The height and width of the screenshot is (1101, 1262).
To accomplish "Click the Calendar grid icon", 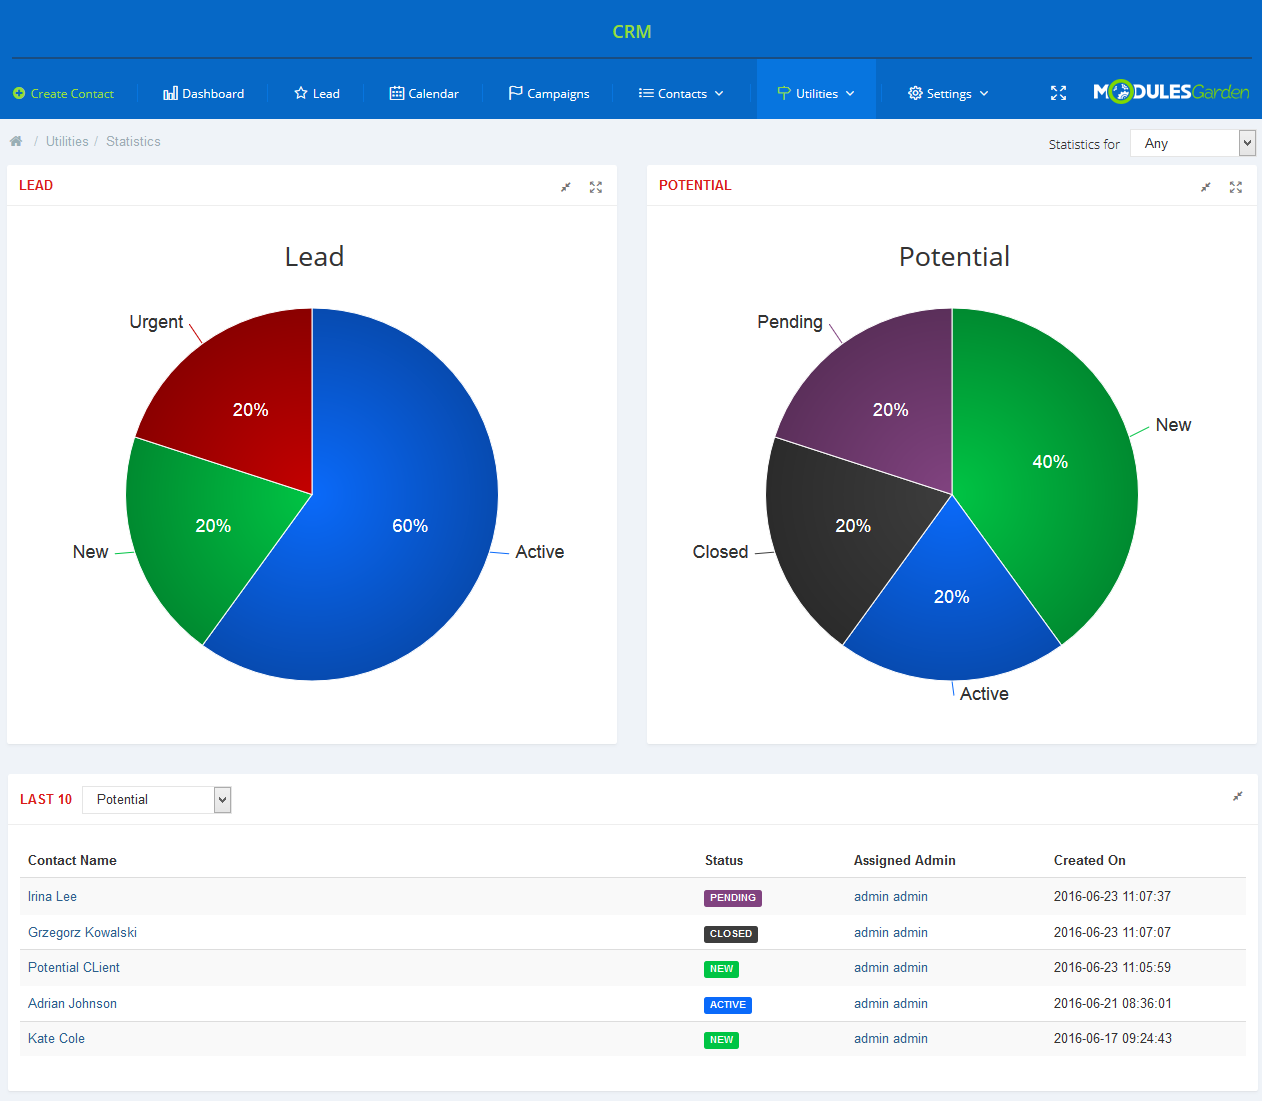I will (397, 93).
